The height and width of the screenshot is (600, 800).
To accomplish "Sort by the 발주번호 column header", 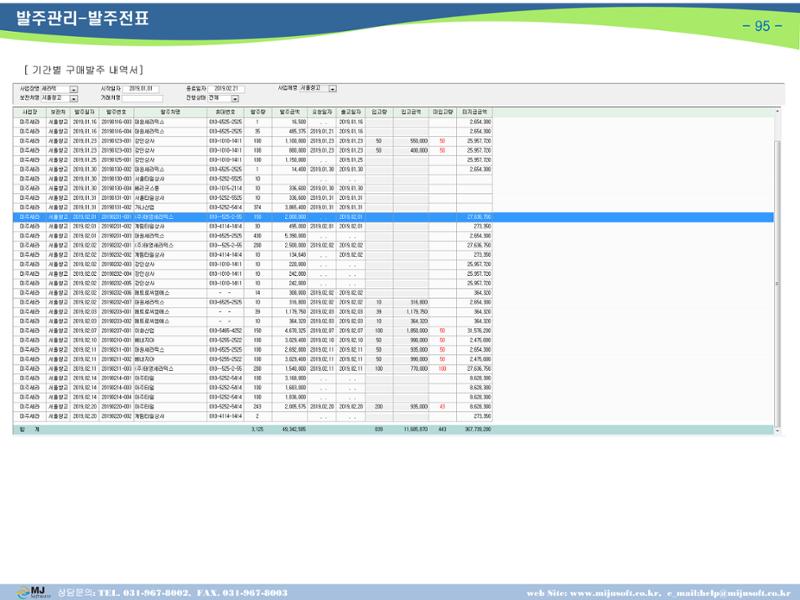I will point(116,112).
